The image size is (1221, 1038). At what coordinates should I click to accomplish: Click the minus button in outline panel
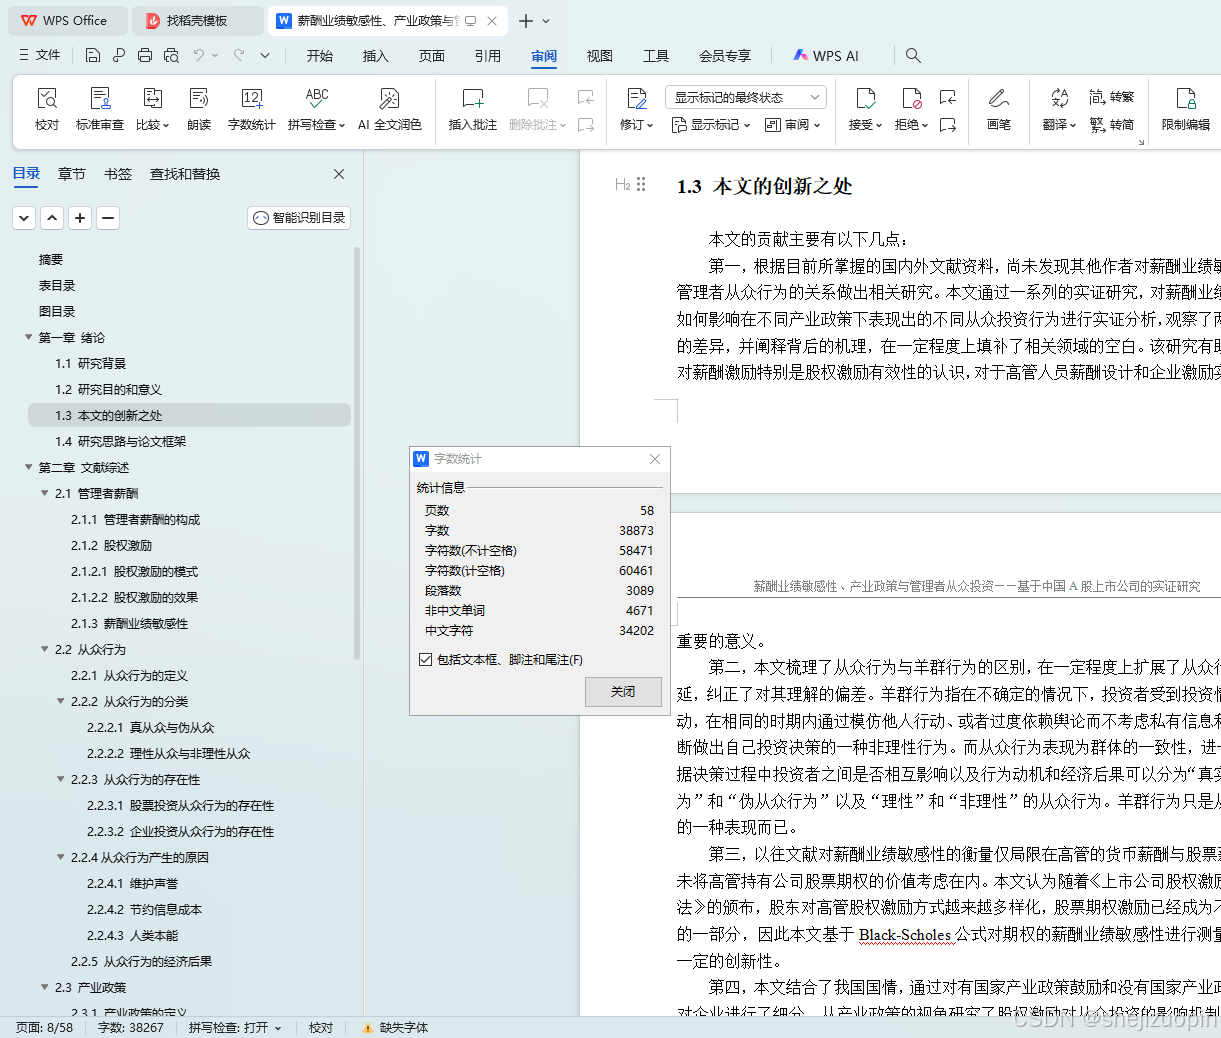tap(108, 217)
